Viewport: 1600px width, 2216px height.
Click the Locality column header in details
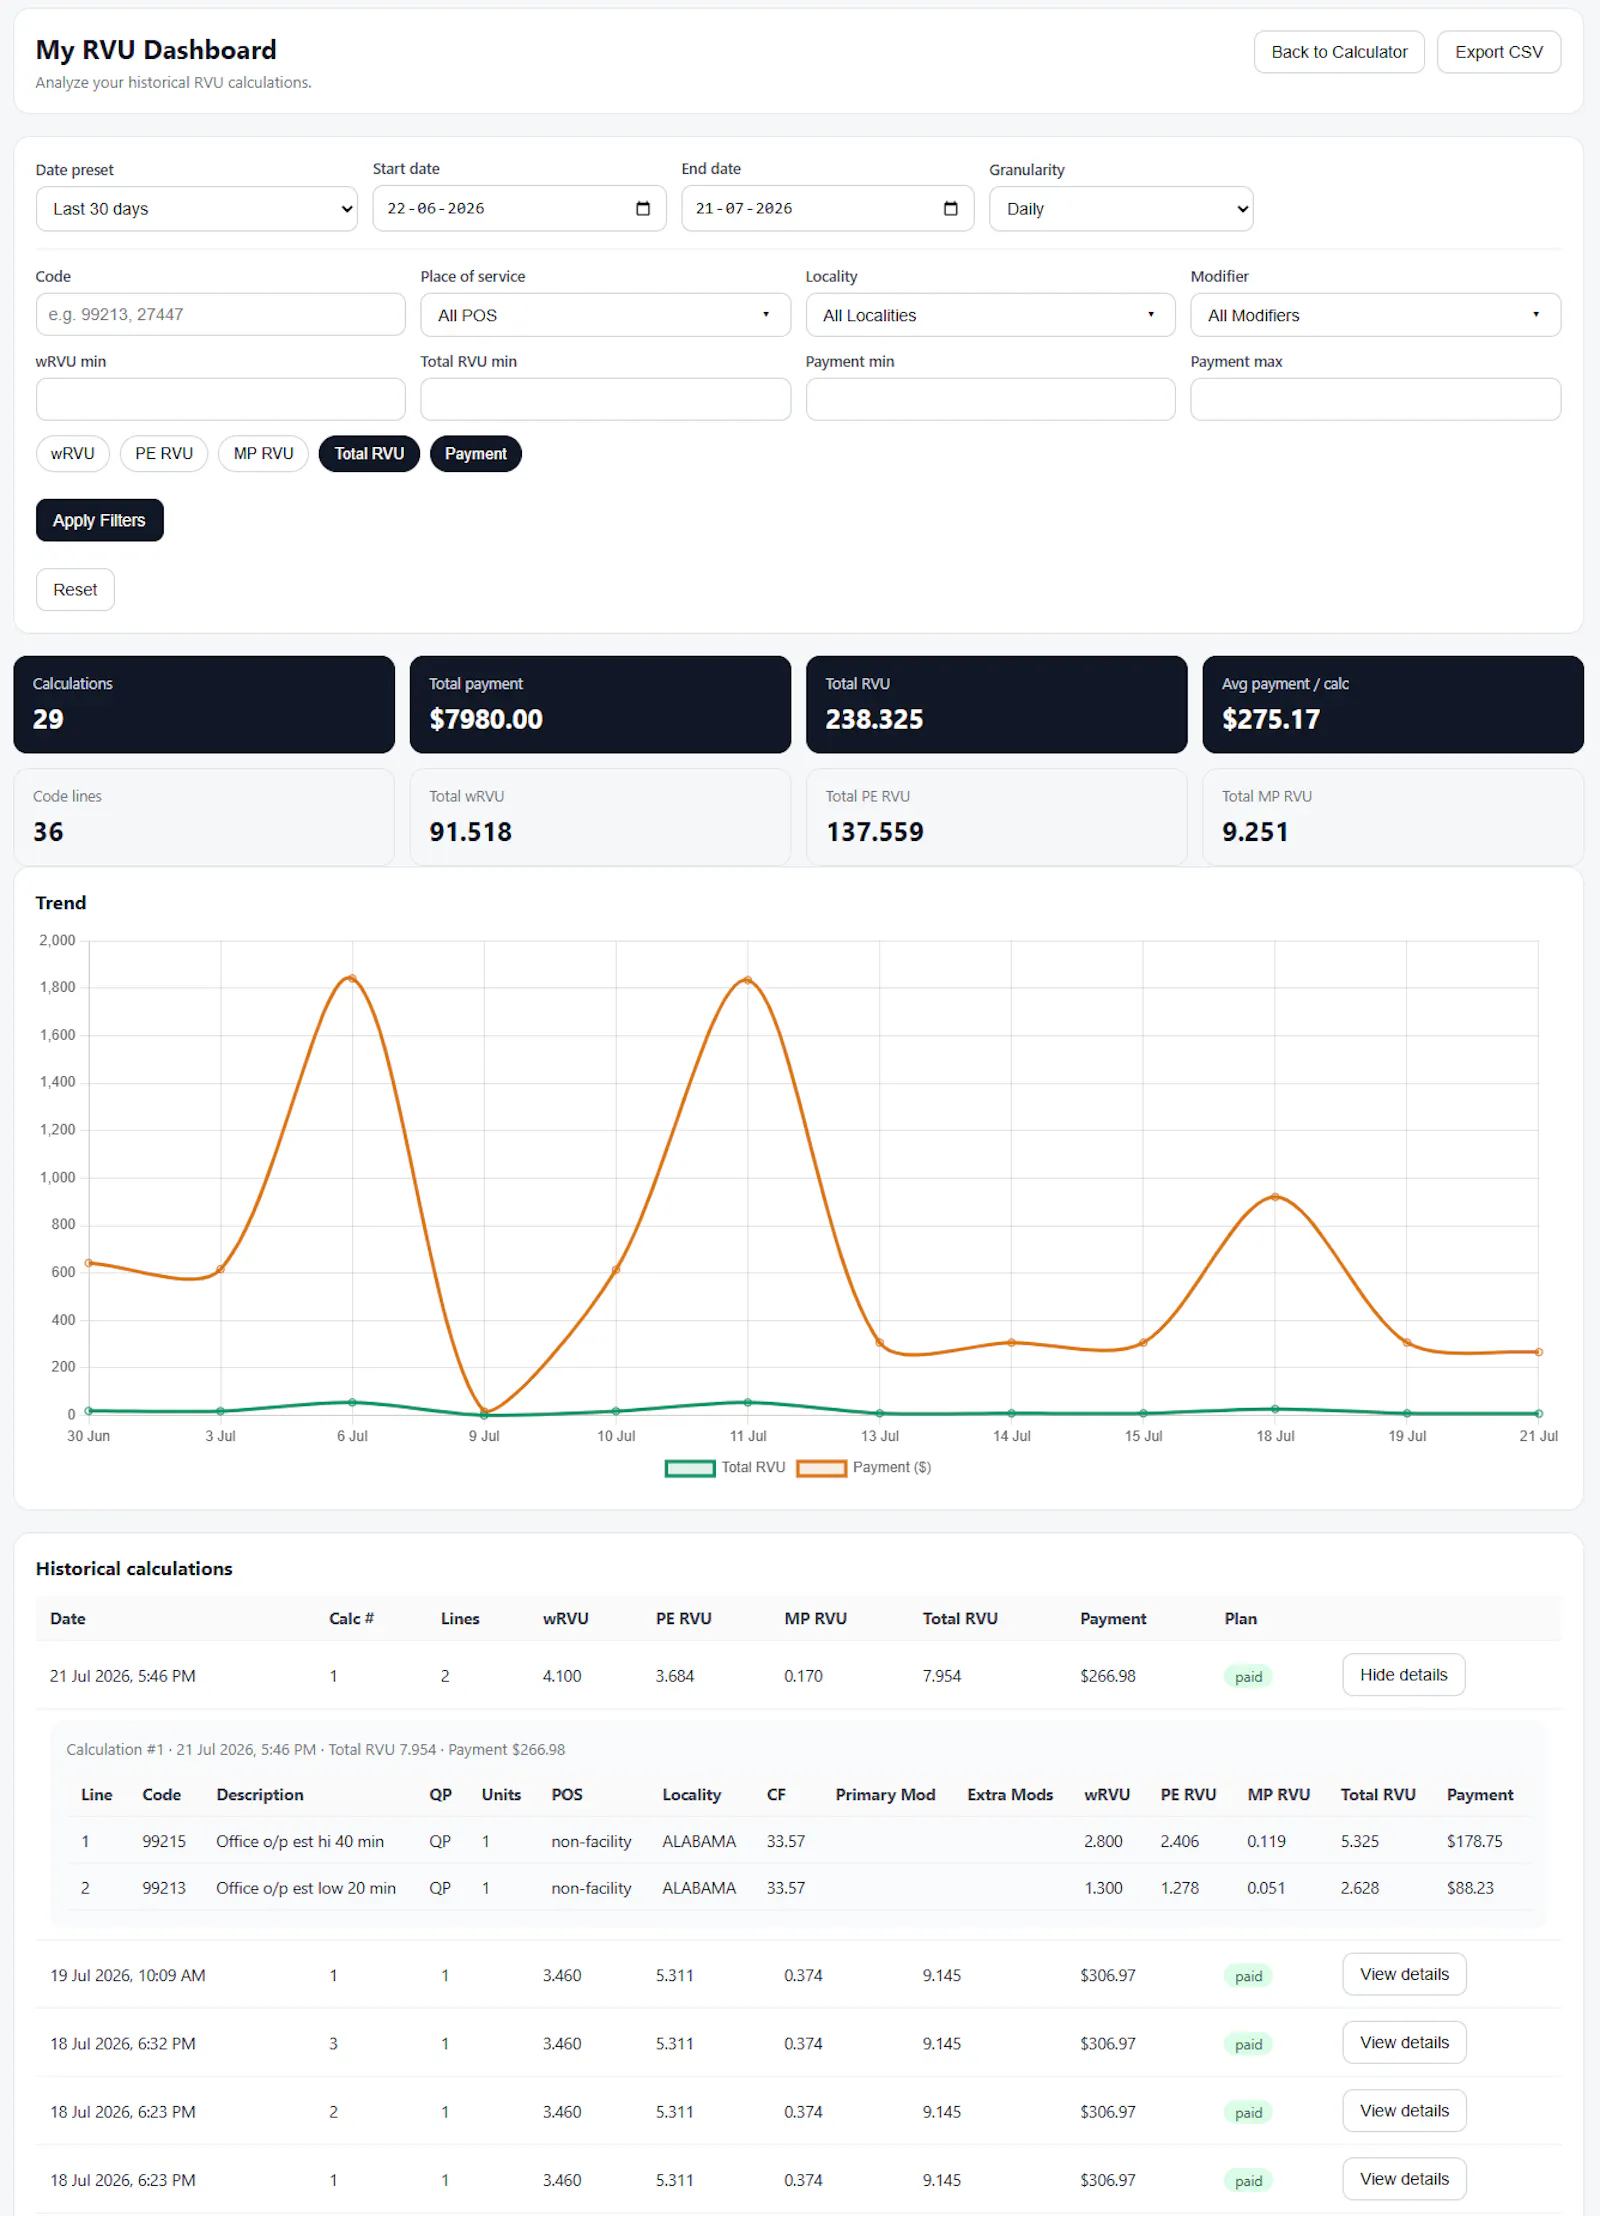[x=691, y=1795]
